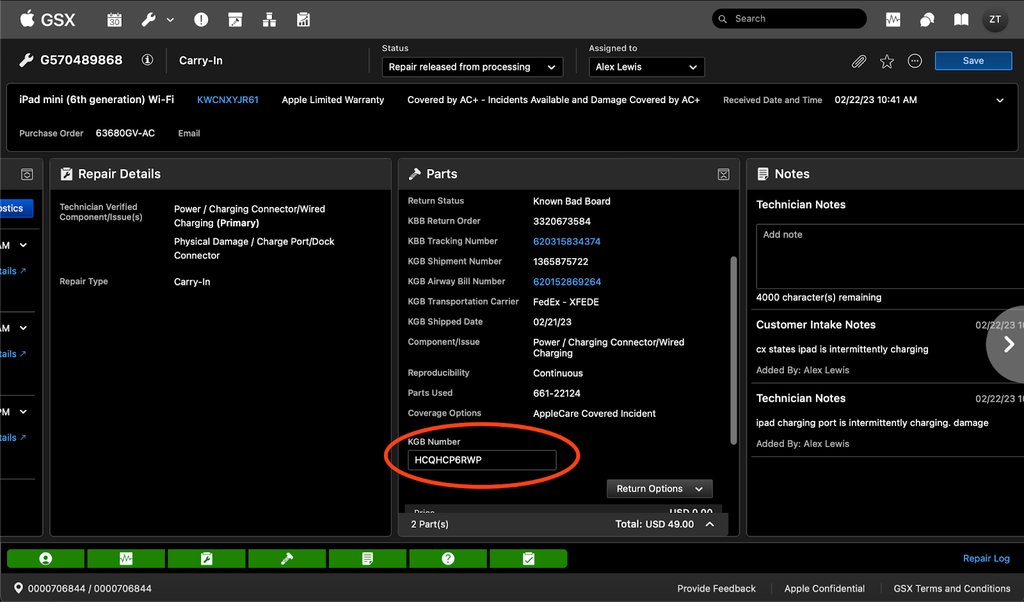The image size is (1024, 602).
Task: Click the Apple GSX logo
Action: (48, 19)
